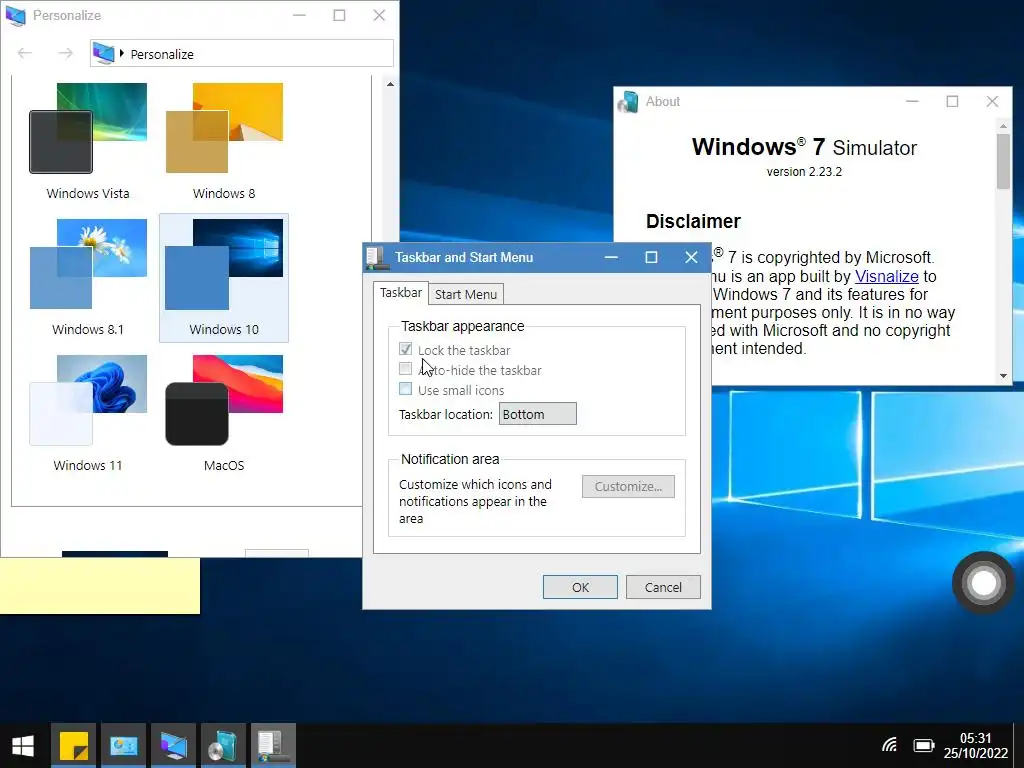1024x768 pixels.
Task: Click the About window title icon
Action: click(628, 102)
